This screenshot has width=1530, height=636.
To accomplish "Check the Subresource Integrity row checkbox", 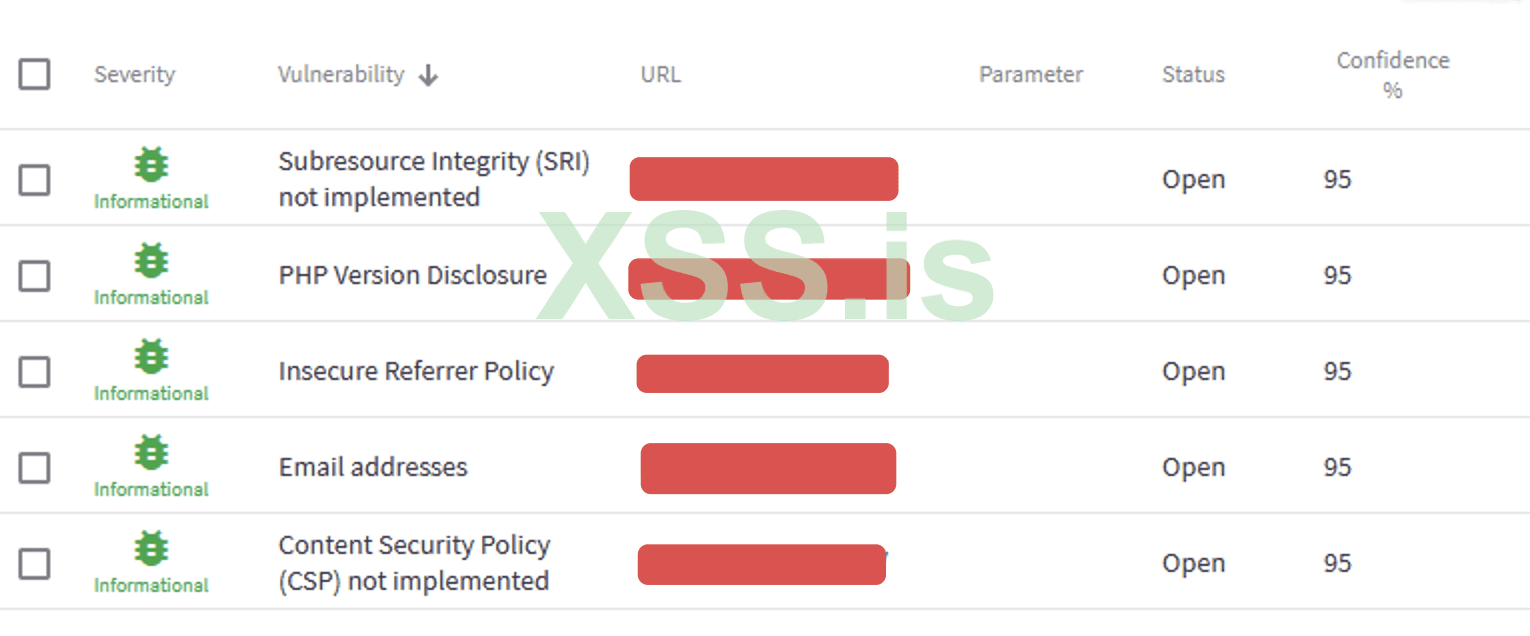I will point(34,178).
